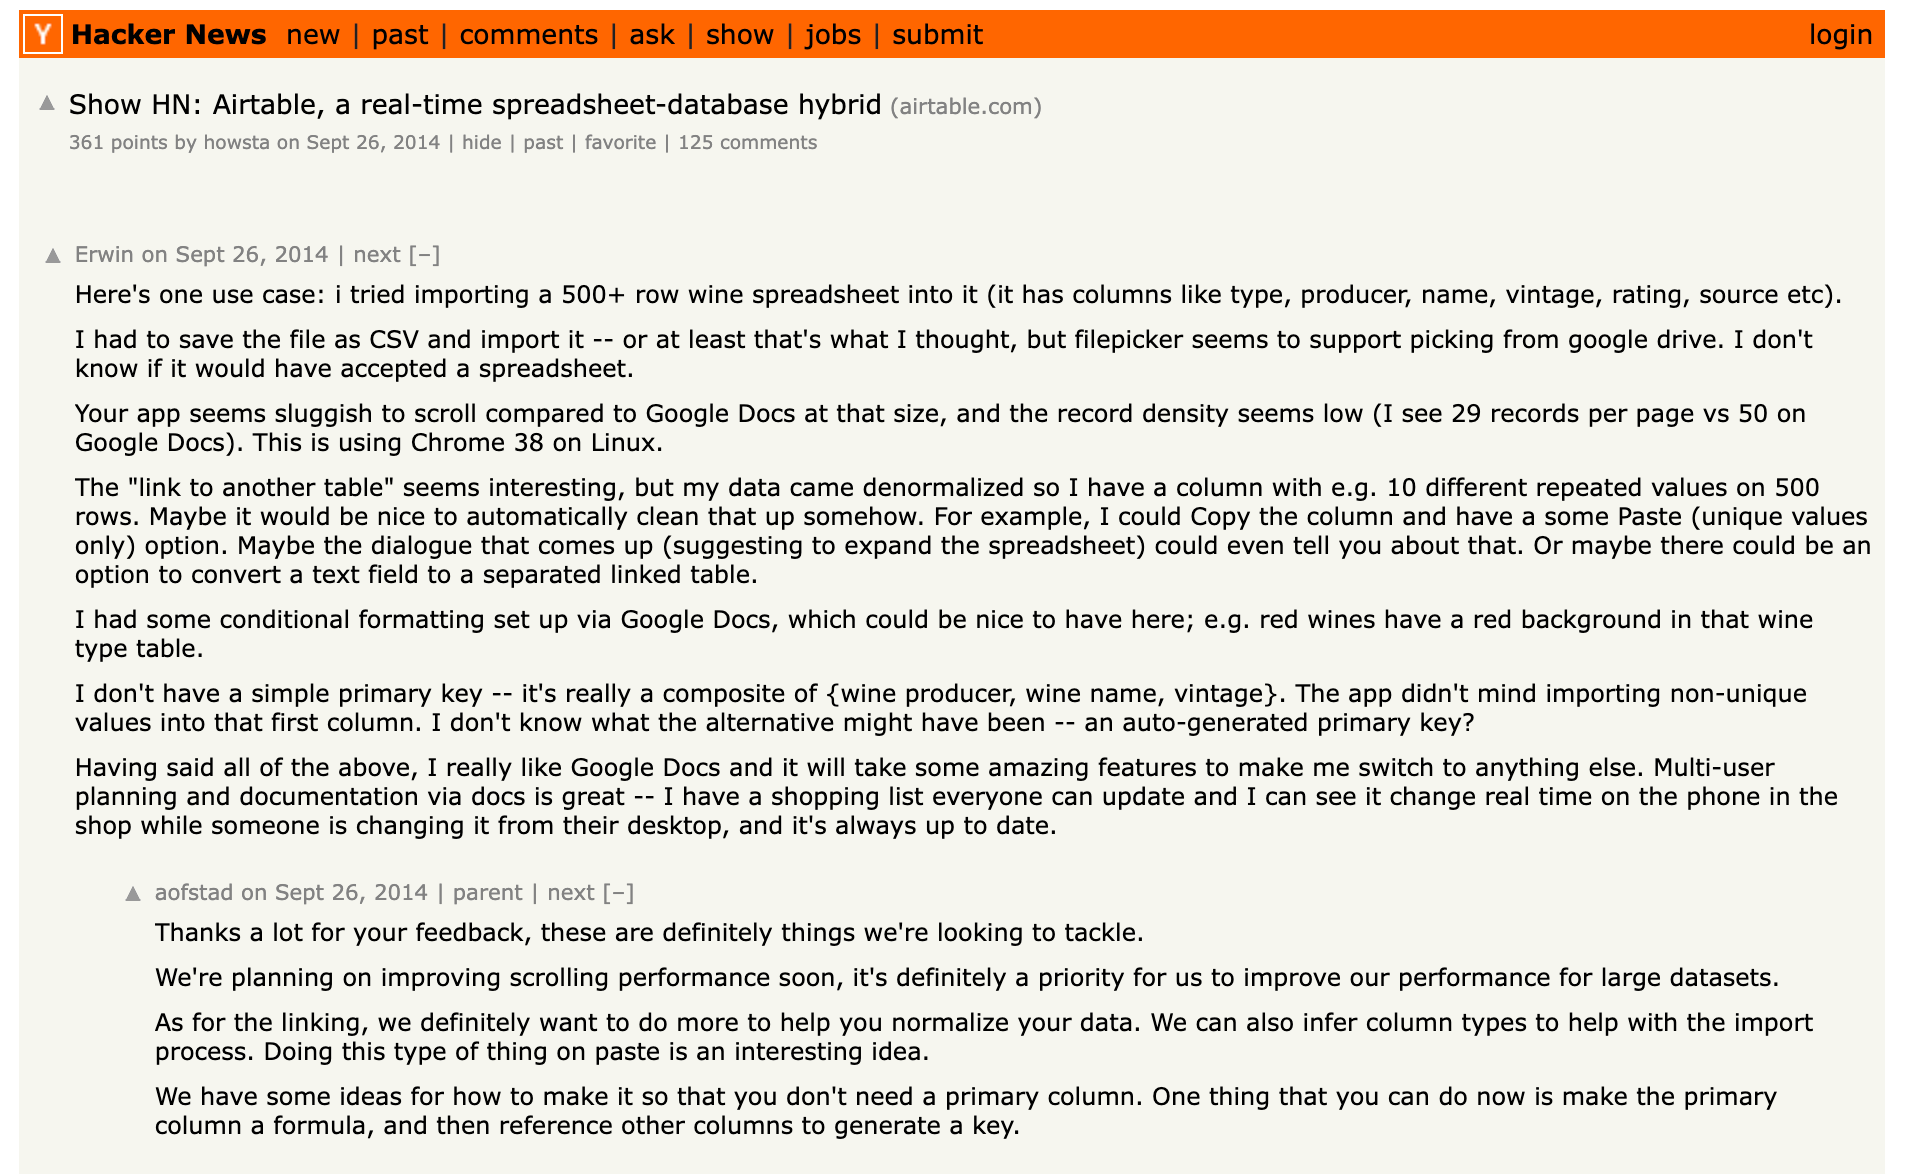Navigate to the 'jobs' page
The height and width of the screenshot is (1174, 1906).
832,35
